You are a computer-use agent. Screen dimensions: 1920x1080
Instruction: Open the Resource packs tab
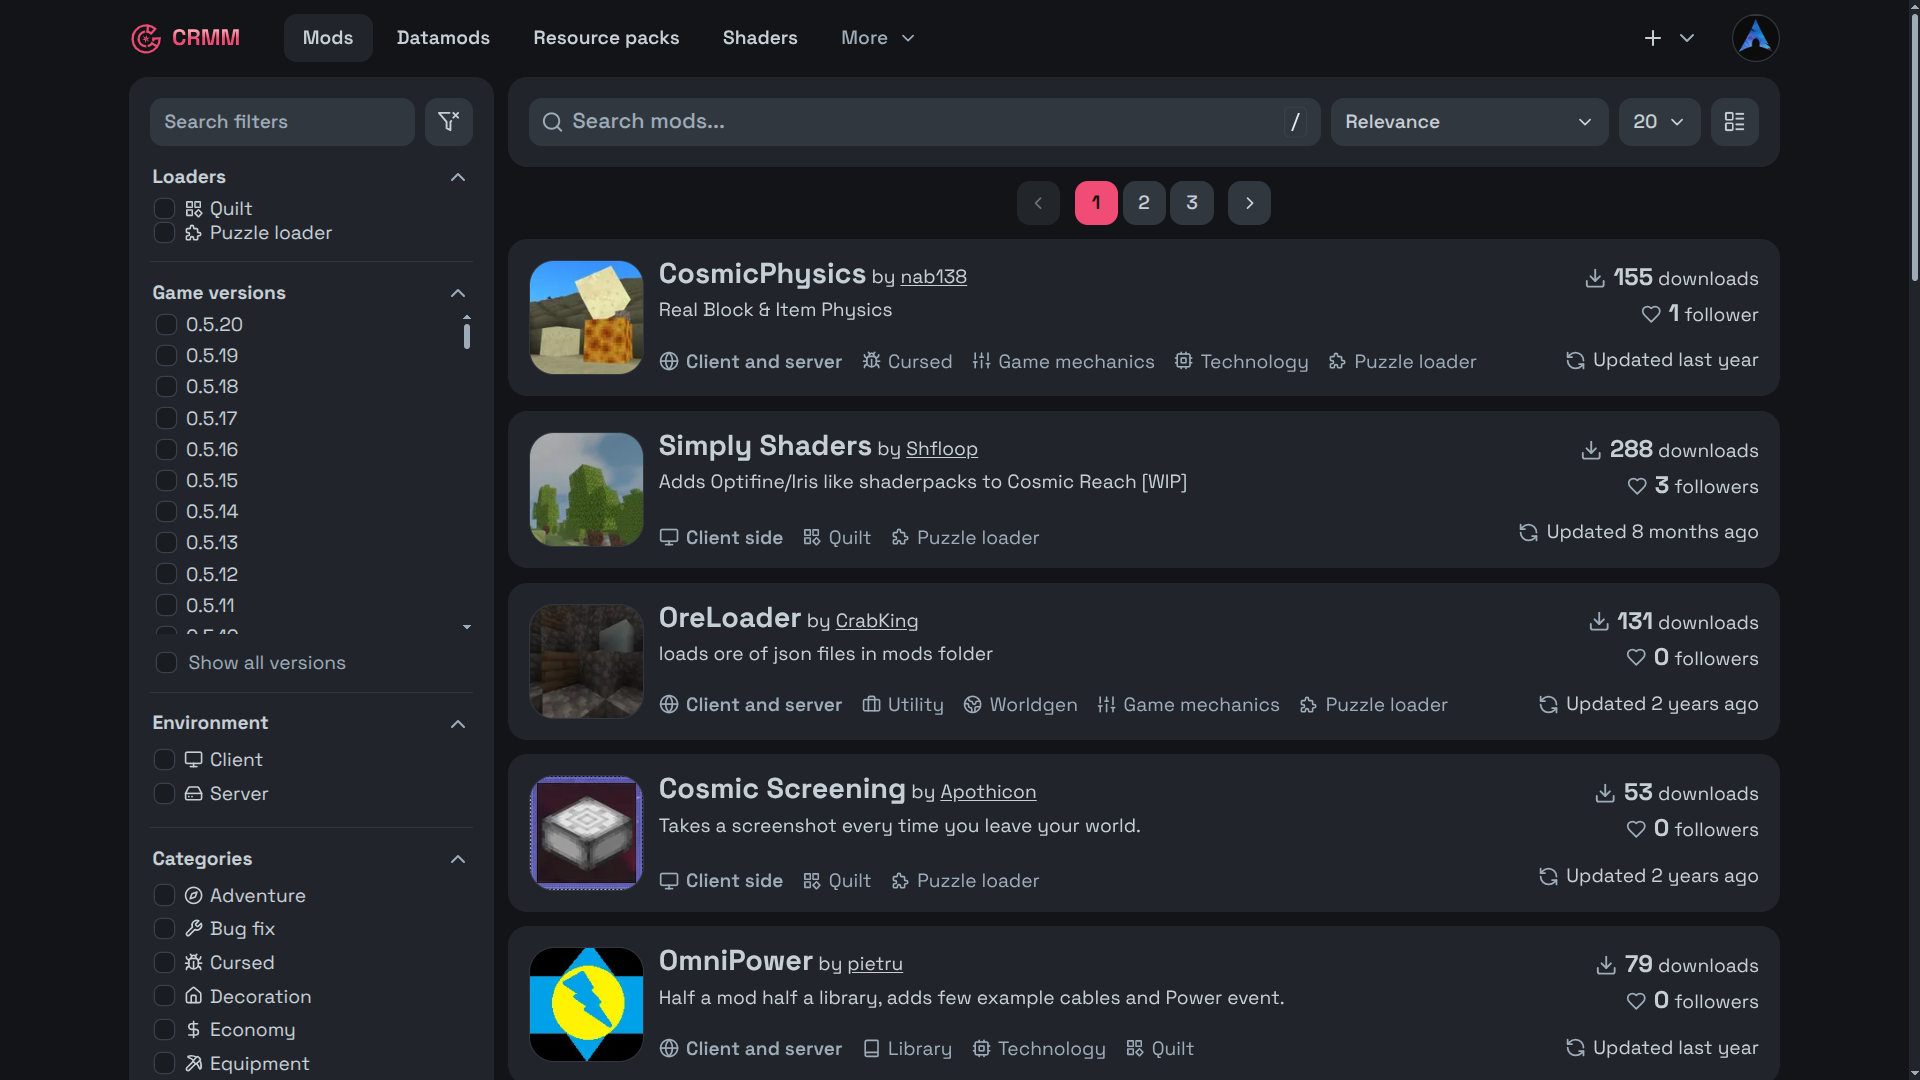pos(606,38)
